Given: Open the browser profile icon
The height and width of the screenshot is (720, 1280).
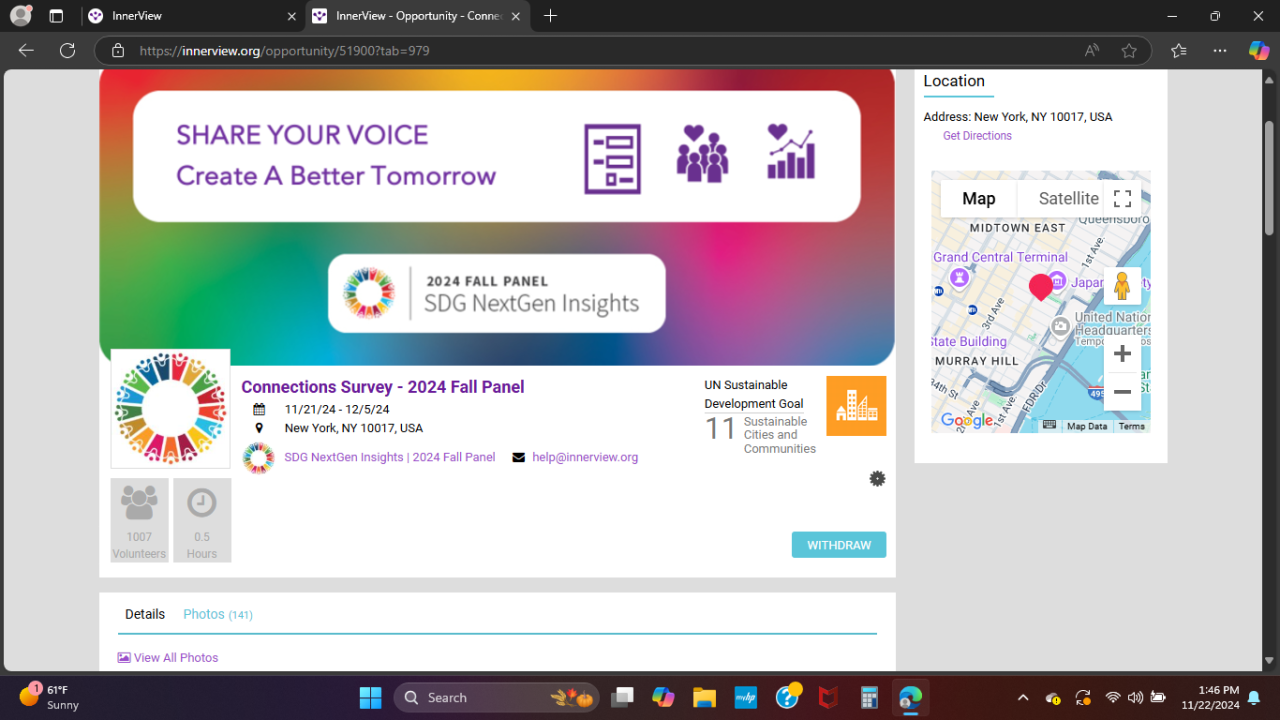Looking at the screenshot, I should click(x=20, y=16).
